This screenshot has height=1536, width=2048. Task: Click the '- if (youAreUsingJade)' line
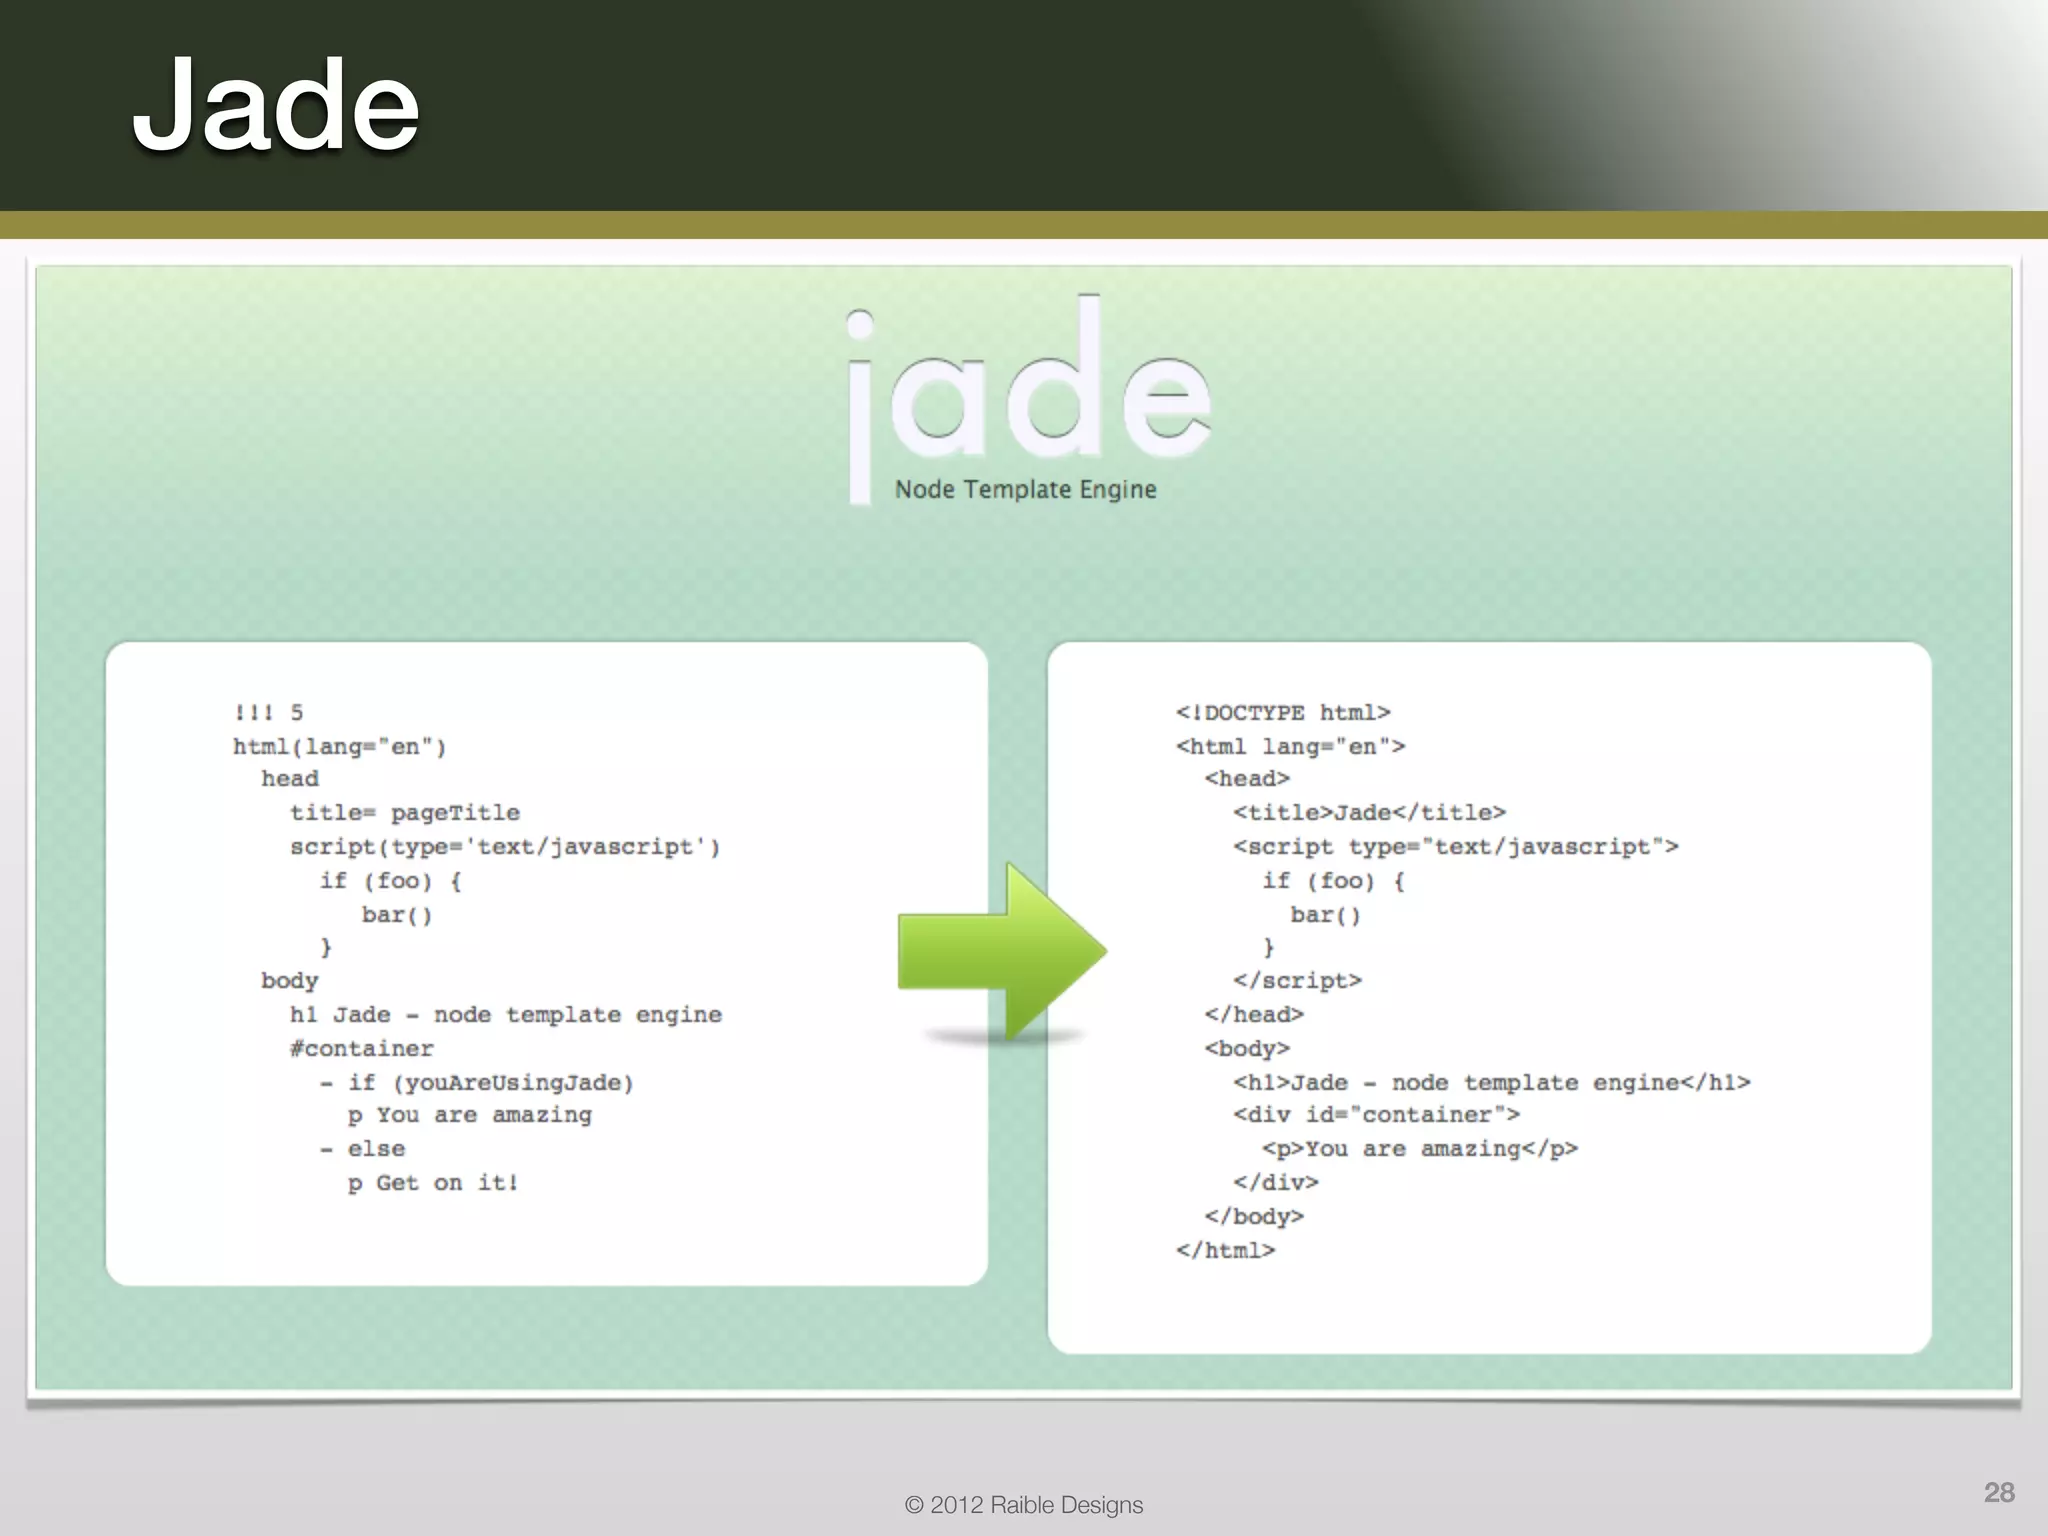pos(477,1082)
